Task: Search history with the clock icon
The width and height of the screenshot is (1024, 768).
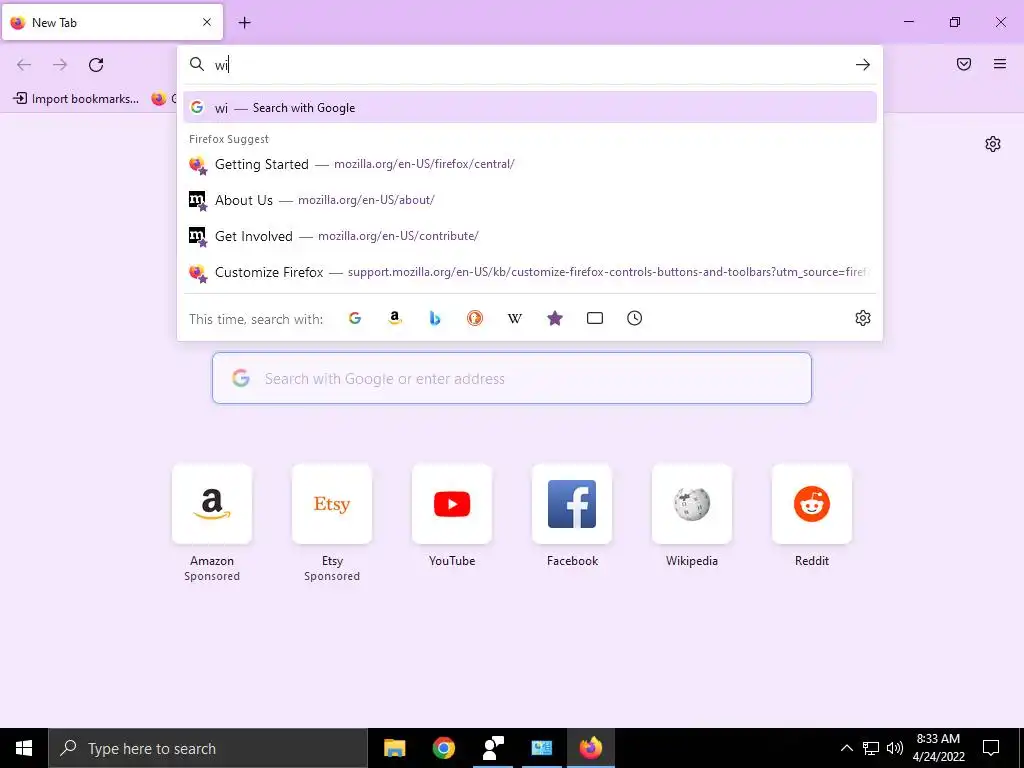Action: click(635, 318)
